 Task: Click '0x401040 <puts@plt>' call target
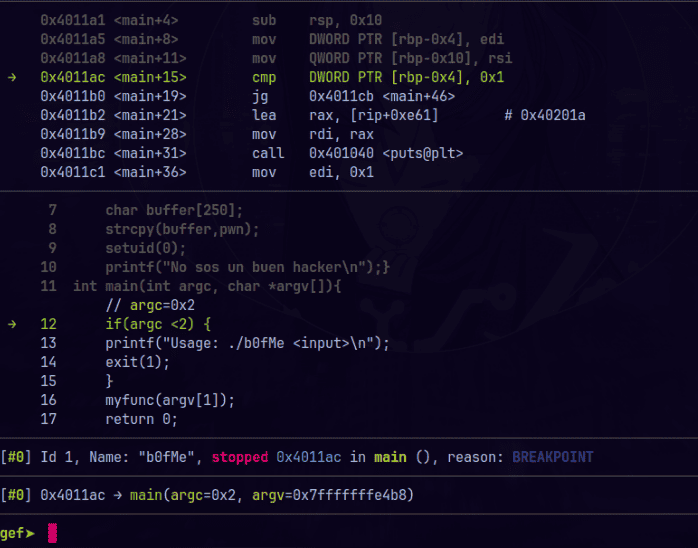click(x=386, y=153)
